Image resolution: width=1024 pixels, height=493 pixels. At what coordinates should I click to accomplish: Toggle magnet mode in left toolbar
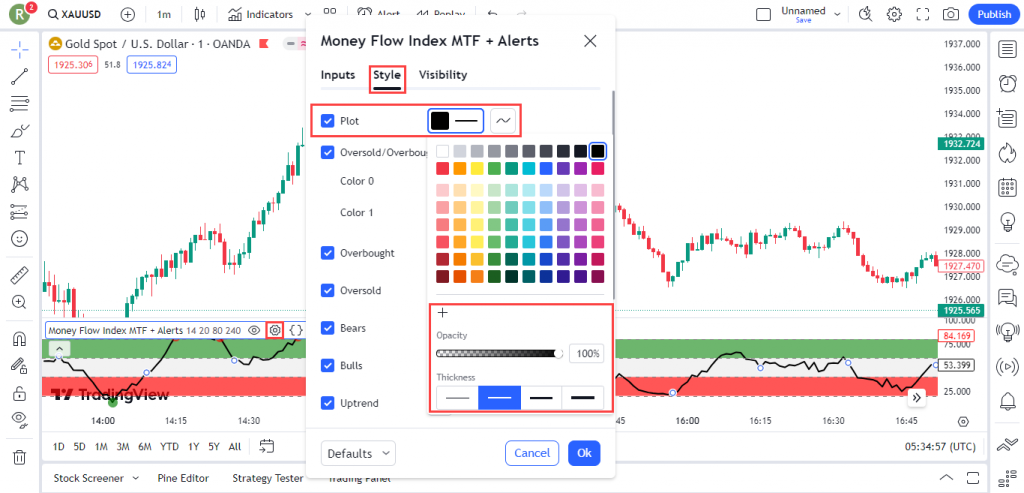point(20,339)
